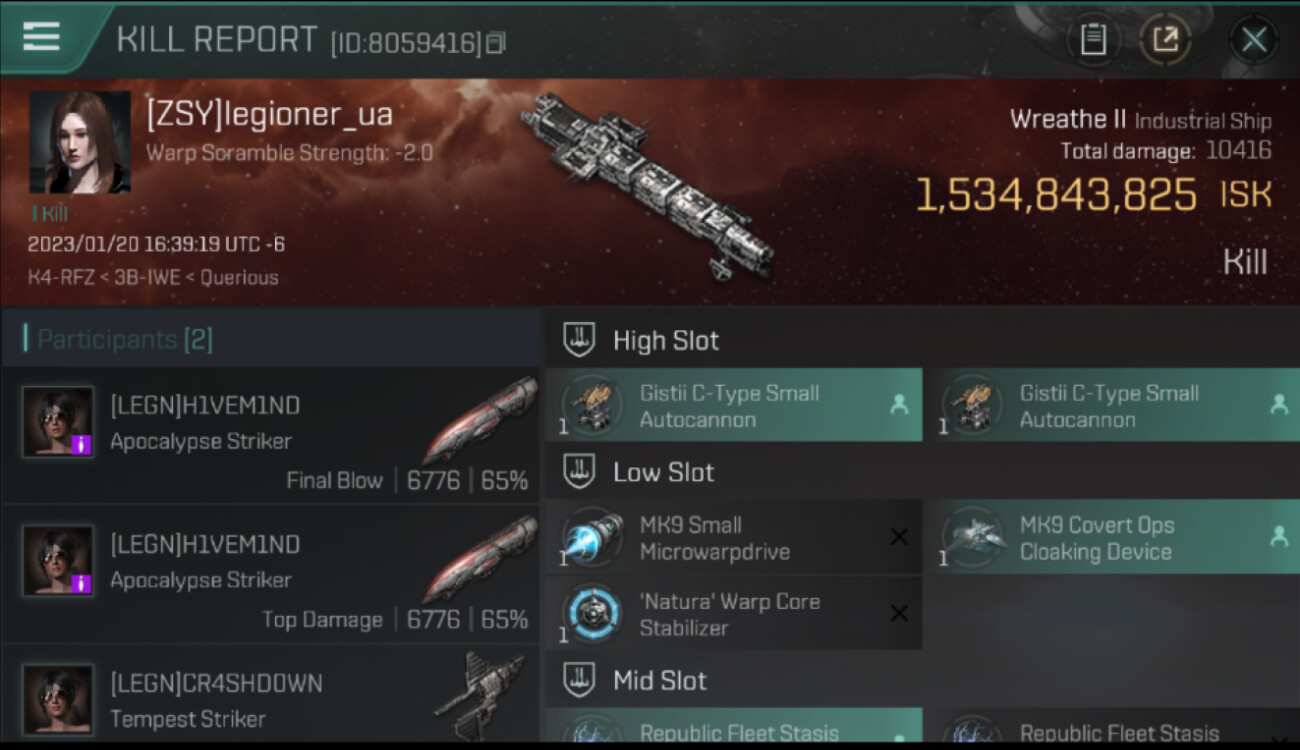Click the share export icon

tap(1165, 40)
